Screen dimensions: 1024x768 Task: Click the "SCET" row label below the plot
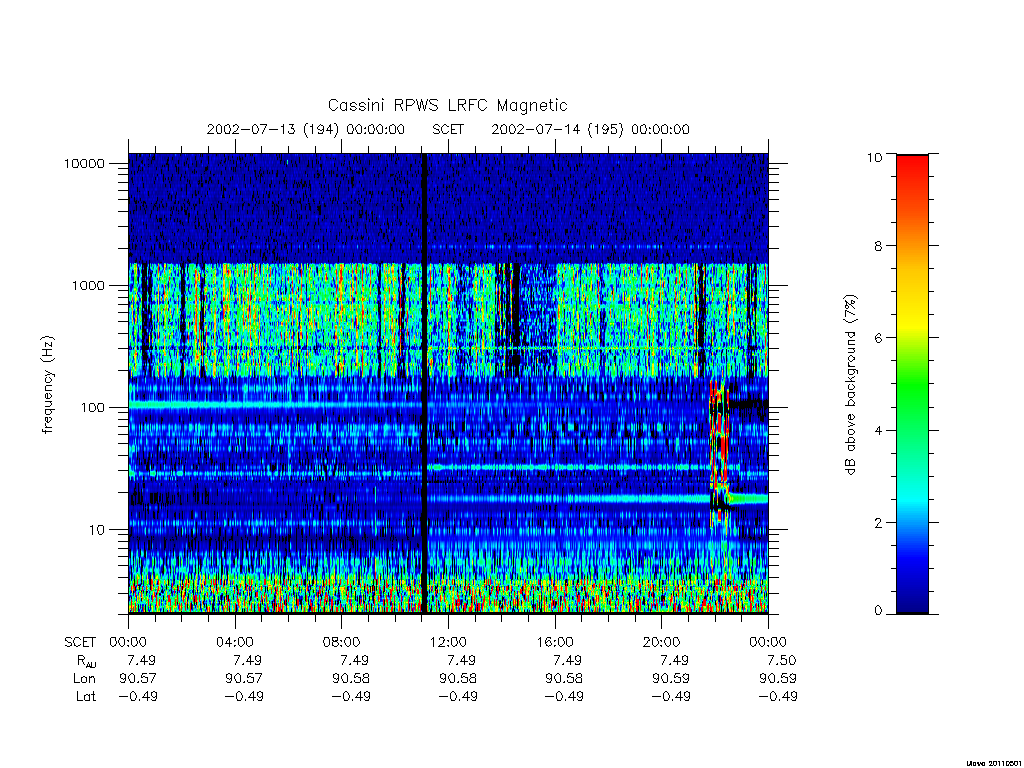tap(80, 642)
